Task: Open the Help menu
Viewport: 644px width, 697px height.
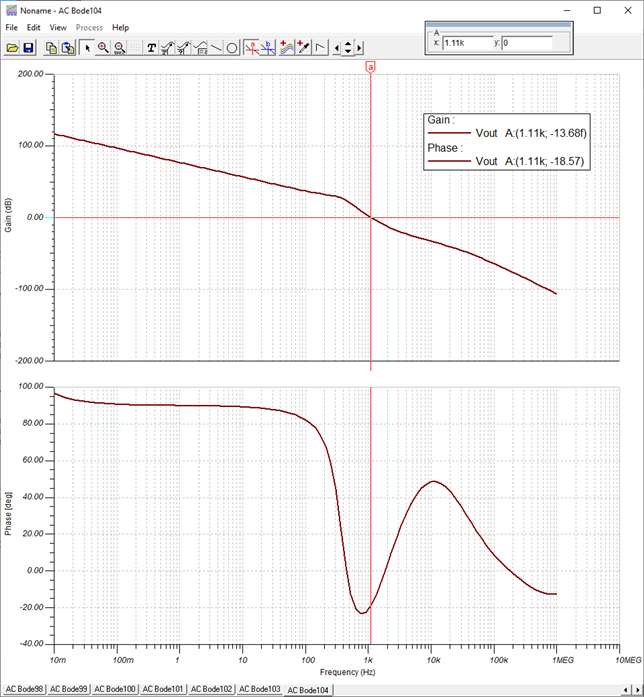Action: (120, 28)
